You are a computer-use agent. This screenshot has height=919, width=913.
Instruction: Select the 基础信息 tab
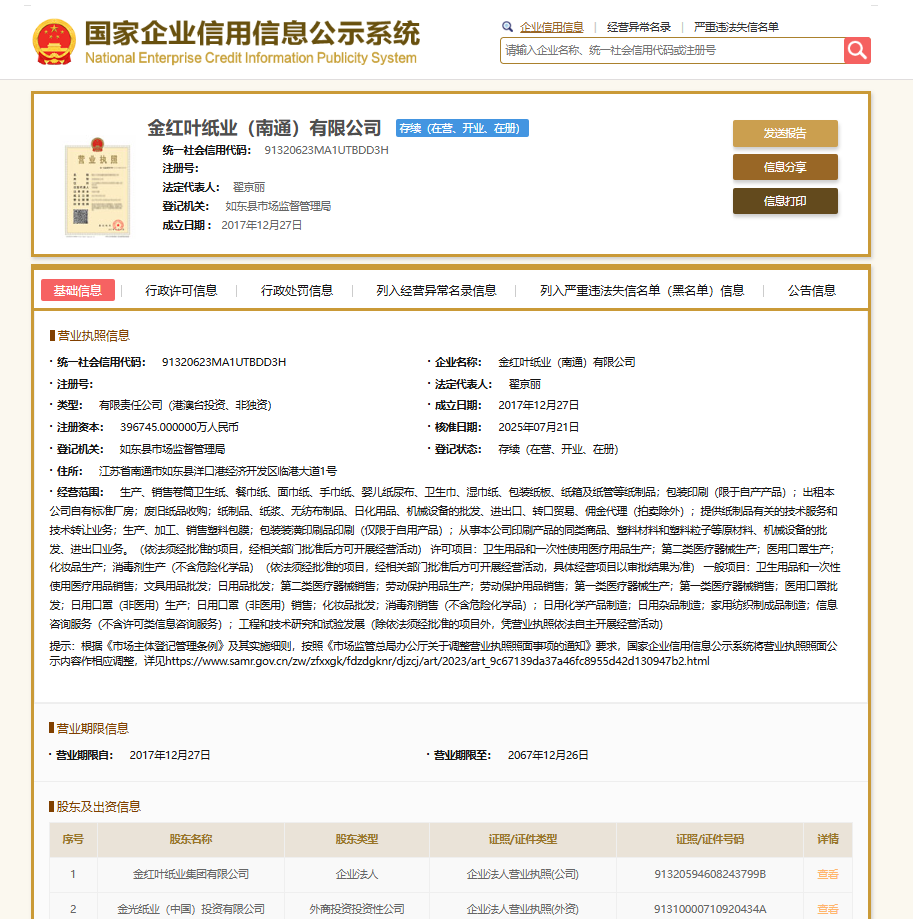[78, 290]
